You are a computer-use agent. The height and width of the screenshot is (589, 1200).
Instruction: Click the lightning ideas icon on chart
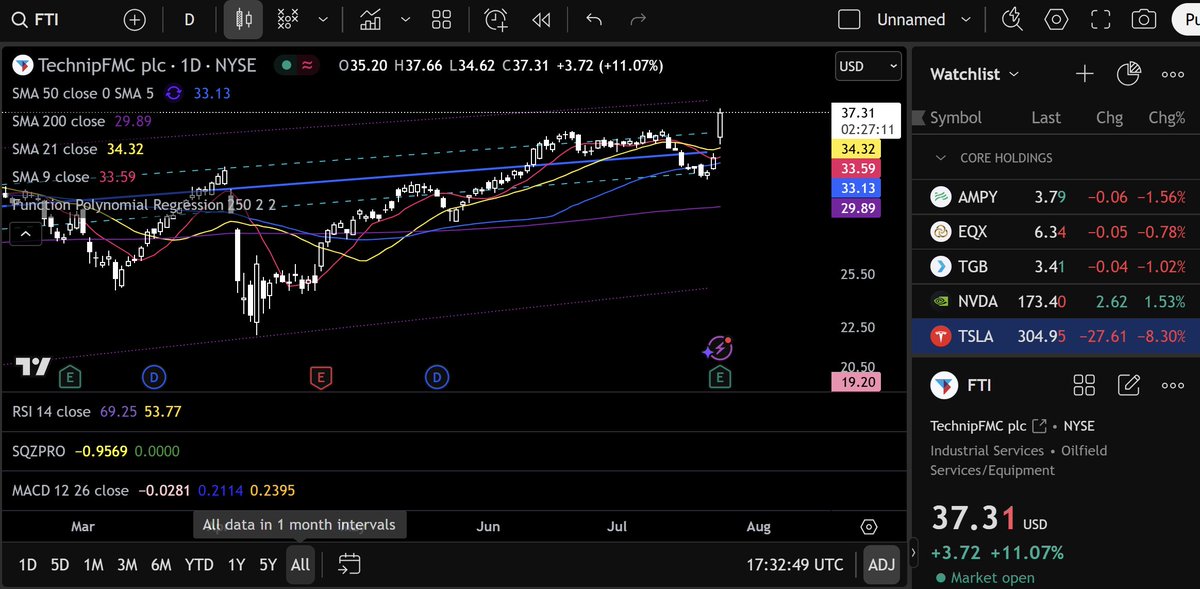pyautogui.click(x=719, y=349)
